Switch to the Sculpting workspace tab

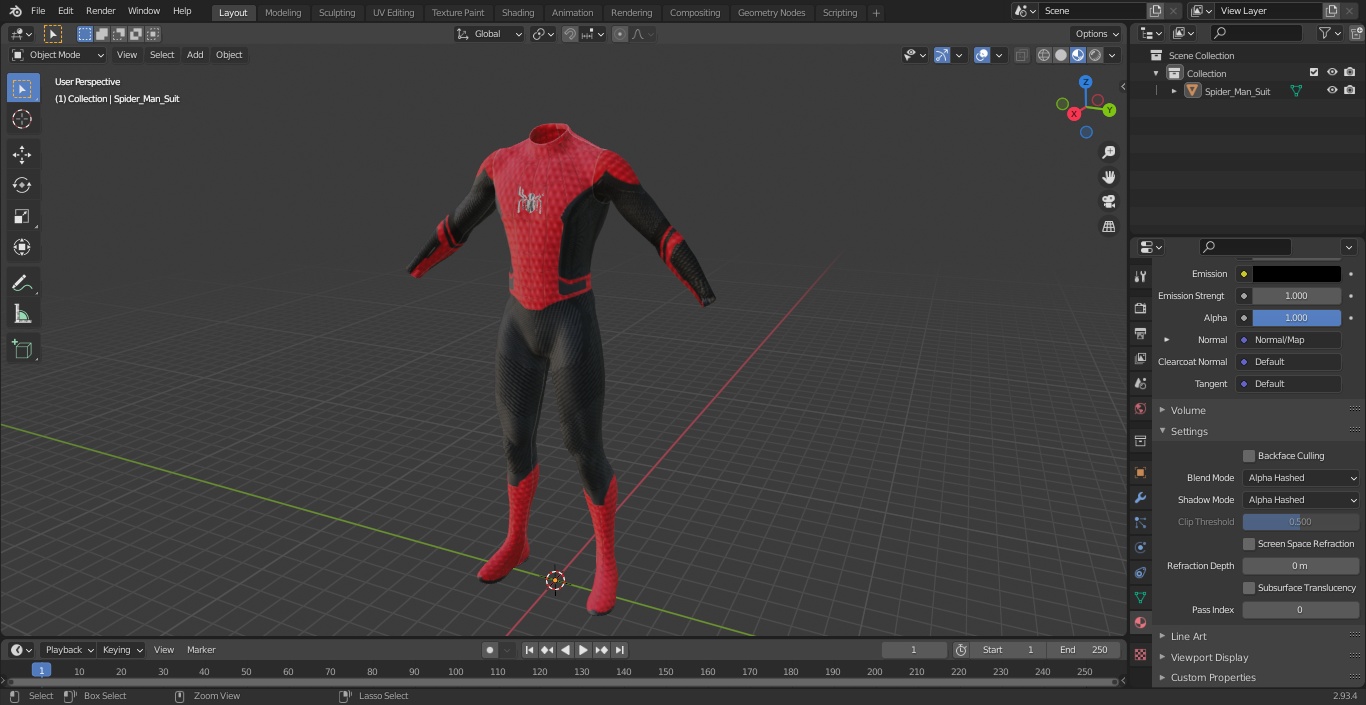[x=337, y=13]
